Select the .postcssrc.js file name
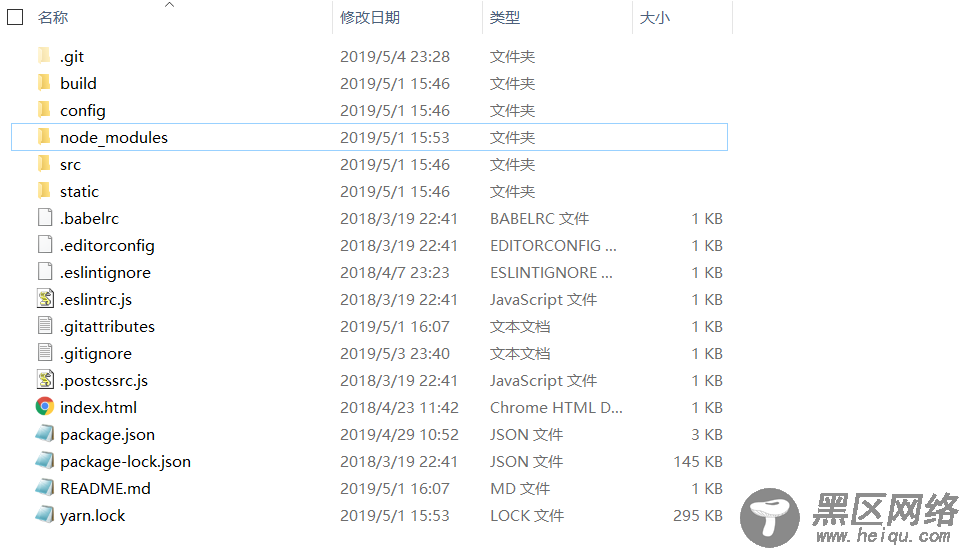The image size is (972, 553). point(104,380)
